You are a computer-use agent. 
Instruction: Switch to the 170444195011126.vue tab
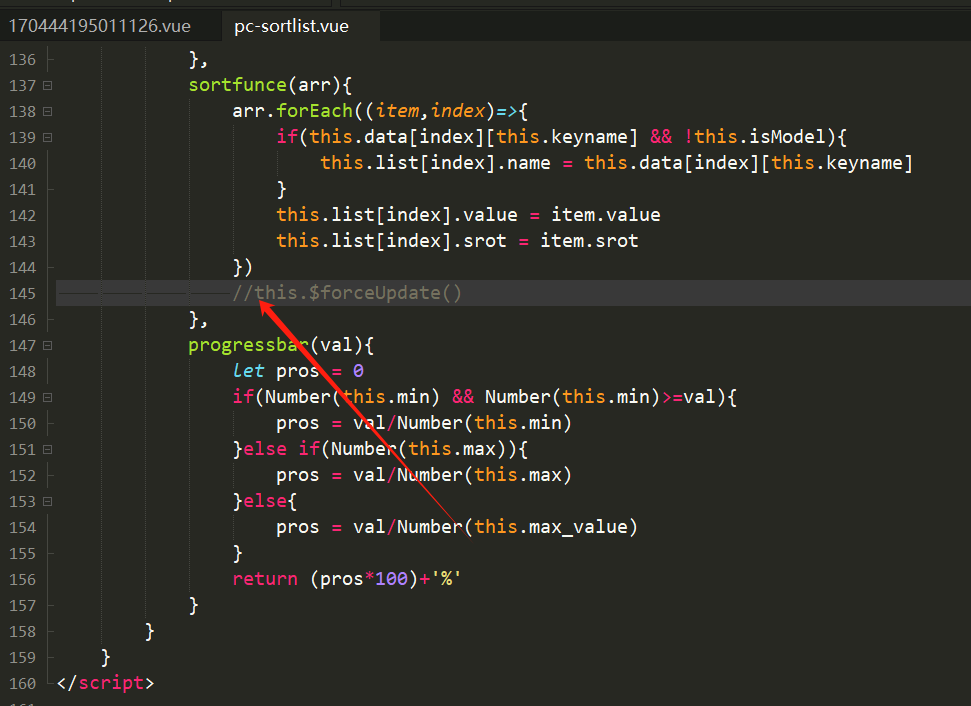pyautogui.click(x=100, y=26)
